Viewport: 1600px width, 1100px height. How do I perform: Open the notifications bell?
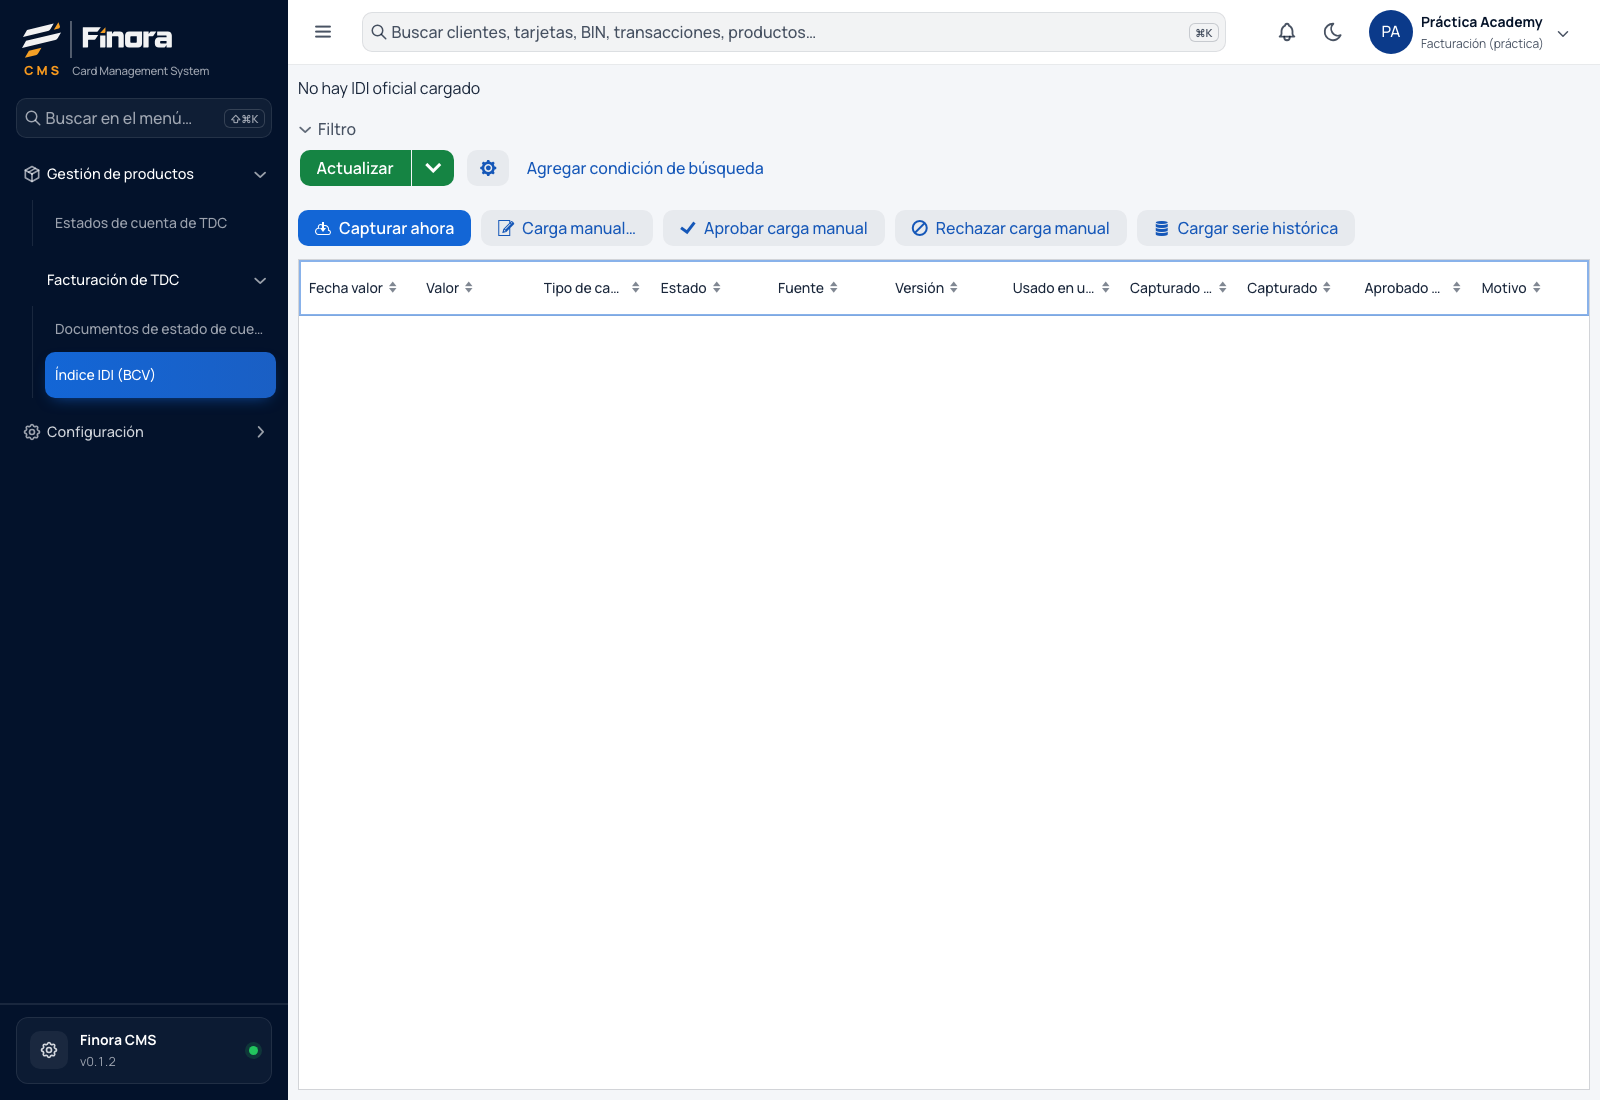click(x=1287, y=32)
